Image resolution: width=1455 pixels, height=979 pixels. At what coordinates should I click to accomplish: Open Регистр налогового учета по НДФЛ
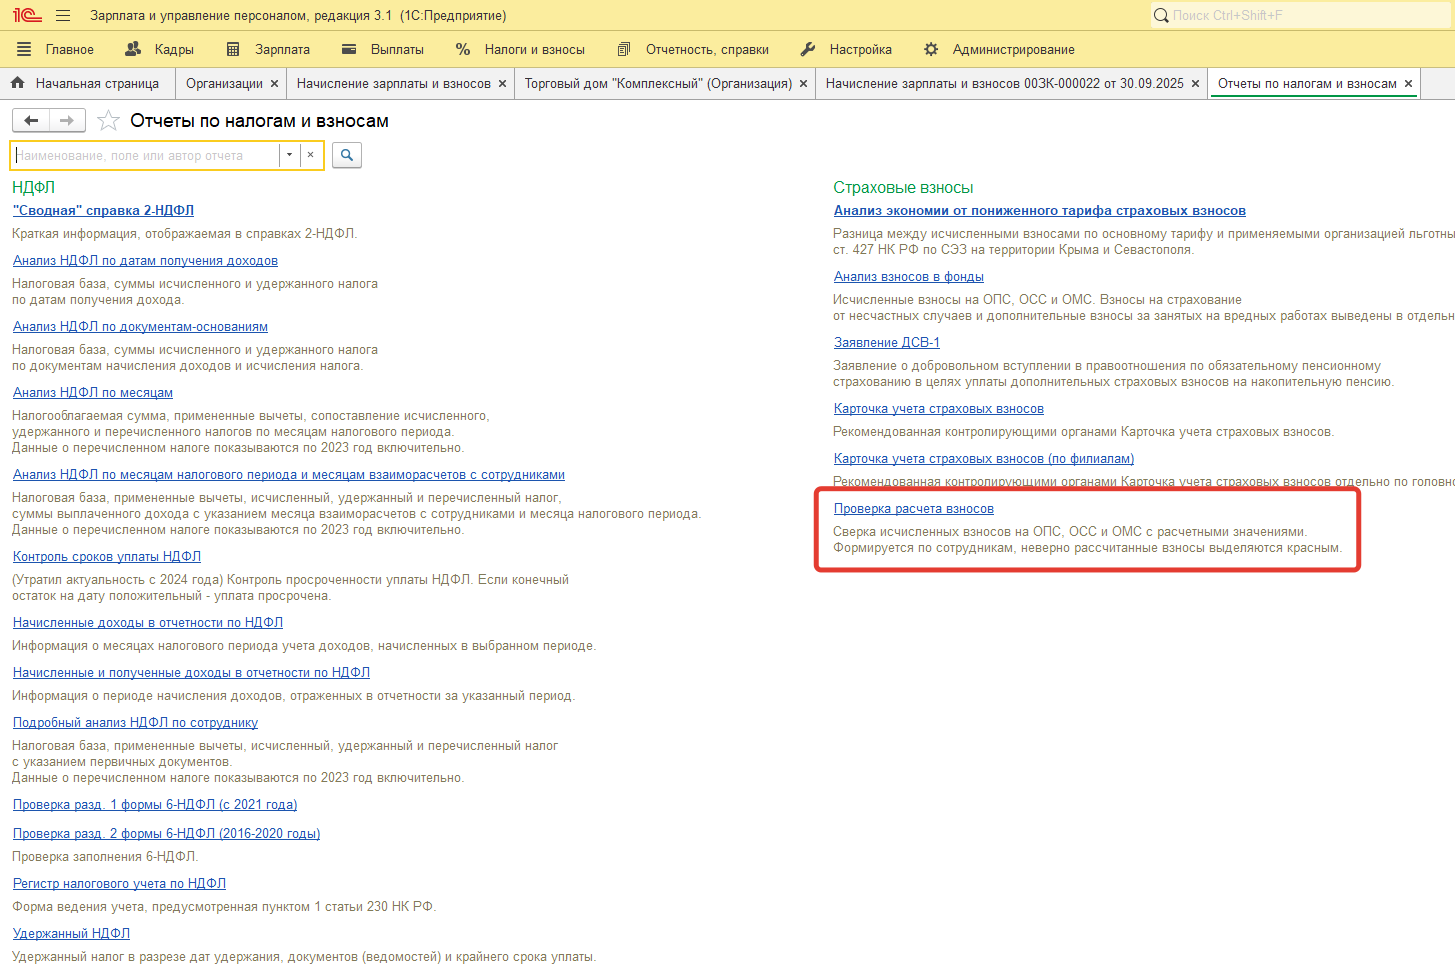pyautogui.click(x=119, y=884)
